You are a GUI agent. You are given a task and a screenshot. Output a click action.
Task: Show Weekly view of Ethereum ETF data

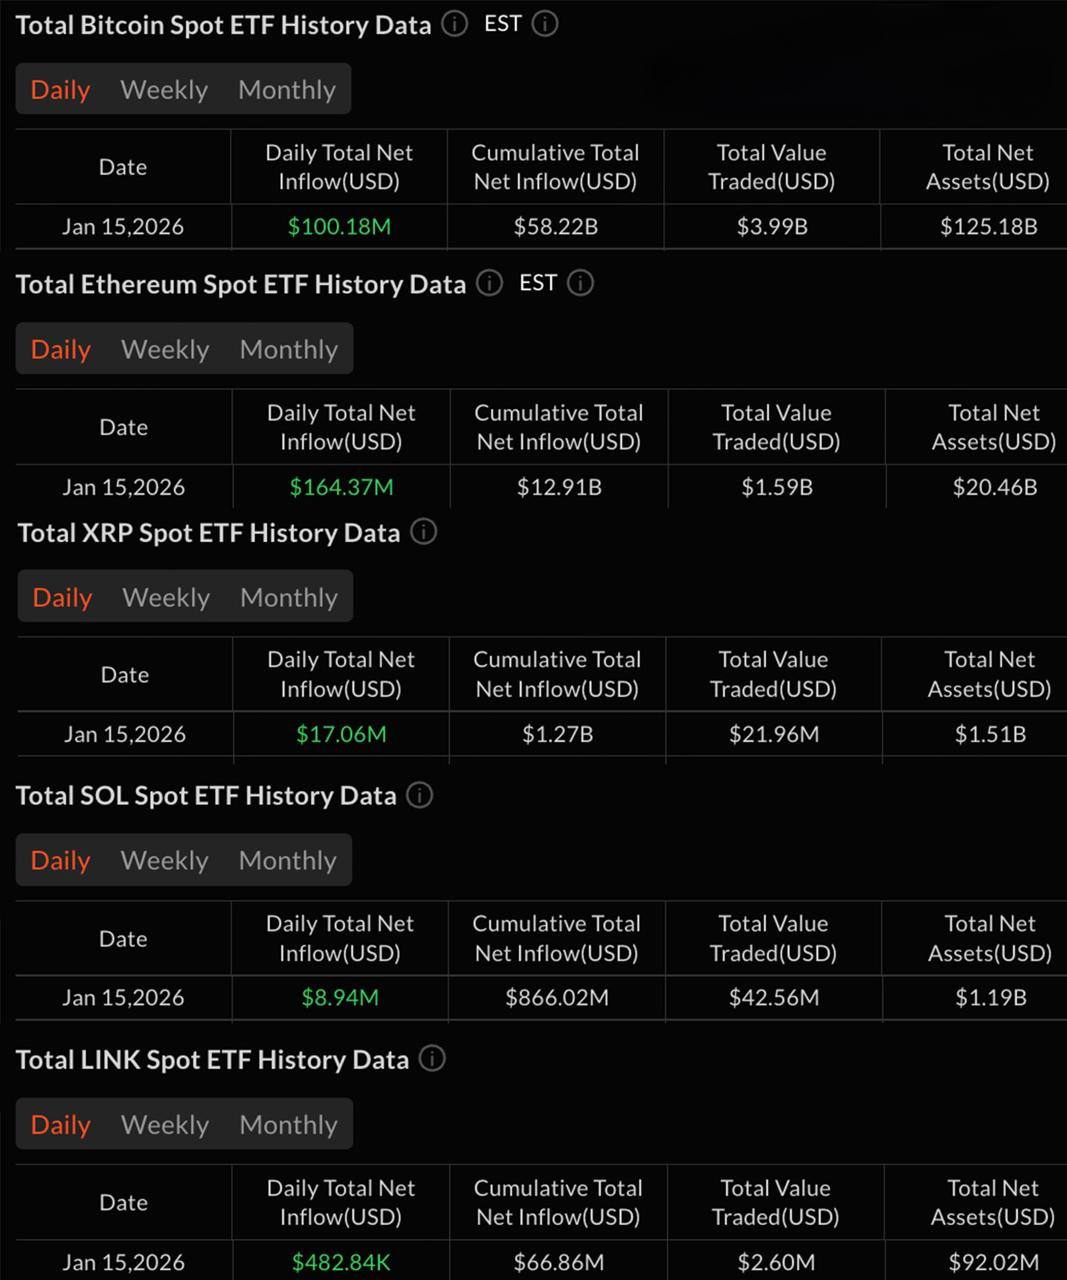[x=165, y=350]
